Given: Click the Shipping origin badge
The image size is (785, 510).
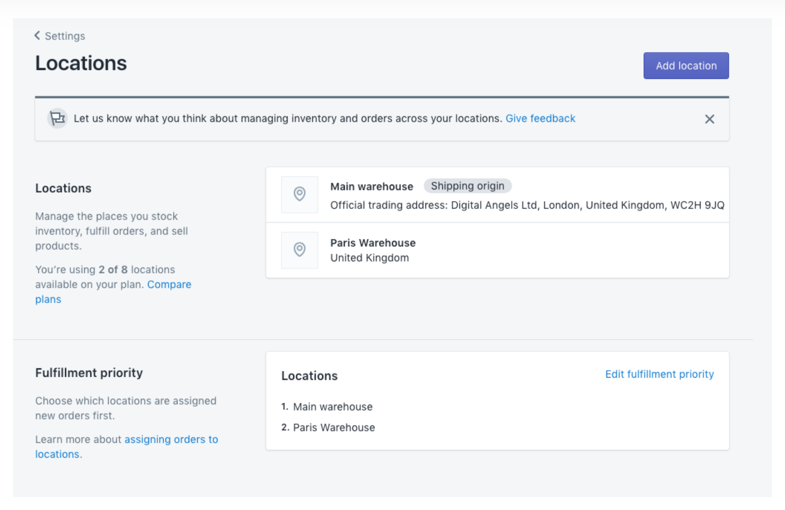Looking at the screenshot, I should click(468, 186).
